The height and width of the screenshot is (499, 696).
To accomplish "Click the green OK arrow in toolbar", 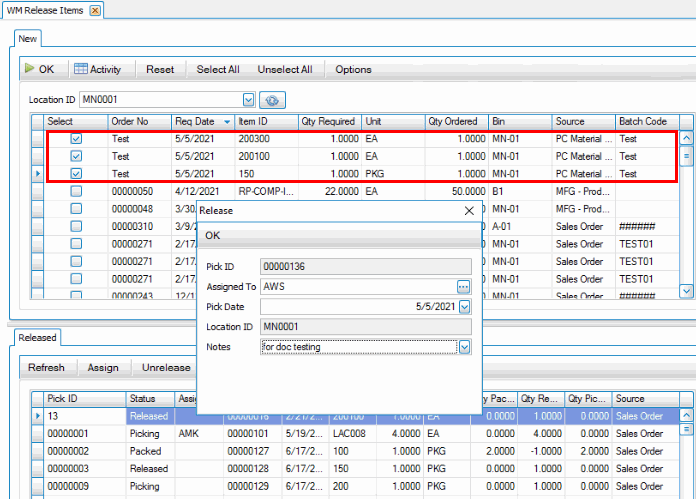I will point(39,69).
